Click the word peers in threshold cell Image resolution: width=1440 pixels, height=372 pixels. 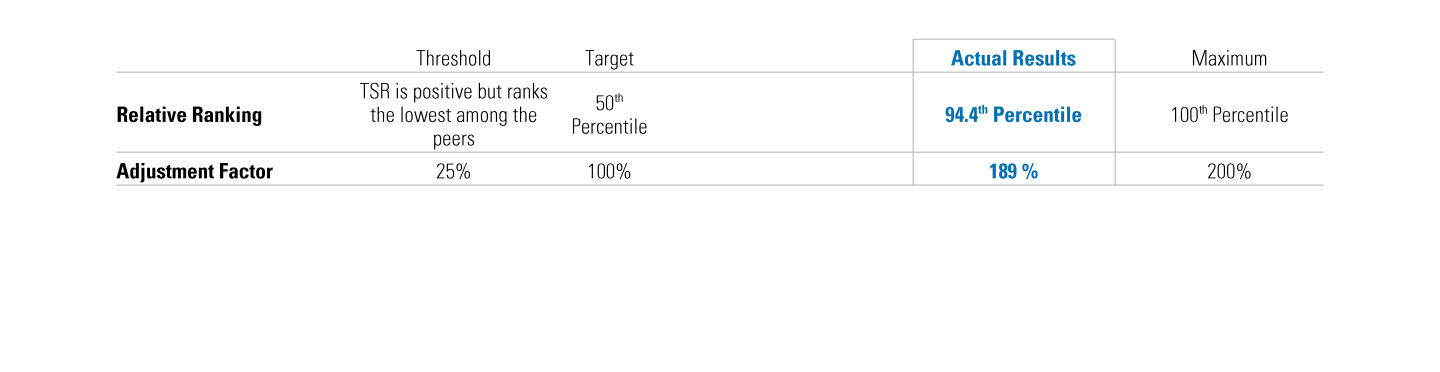coord(454,140)
